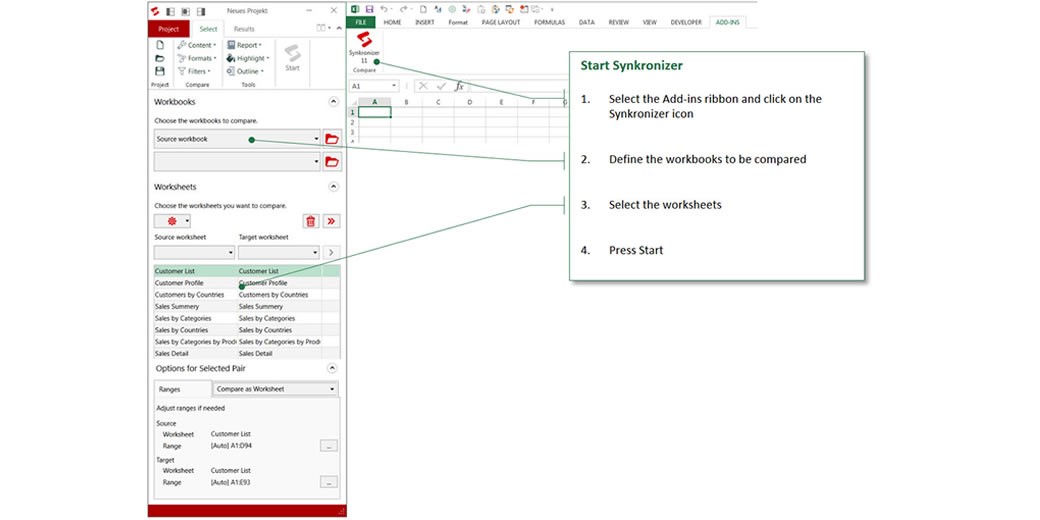Click the New project icon

160,45
